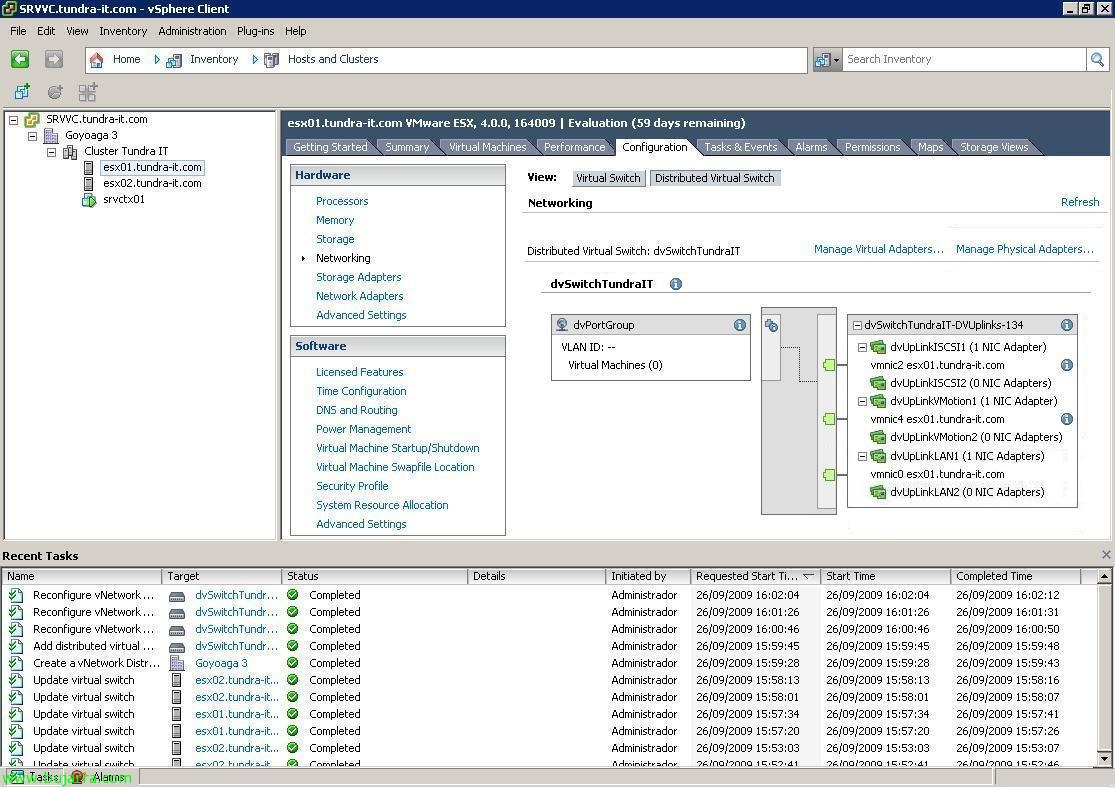Click the dvPortGroup info icon

[740, 325]
